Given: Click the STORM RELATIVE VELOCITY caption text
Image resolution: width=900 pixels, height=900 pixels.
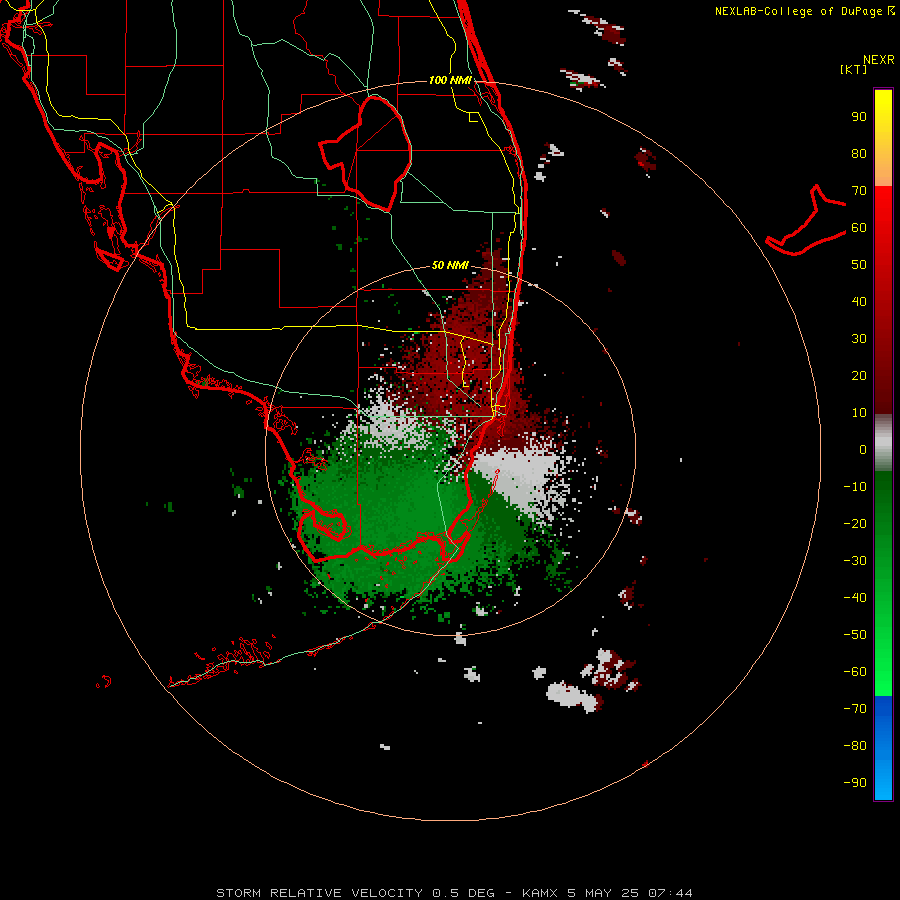Looking at the screenshot, I should tap(320, 893).
